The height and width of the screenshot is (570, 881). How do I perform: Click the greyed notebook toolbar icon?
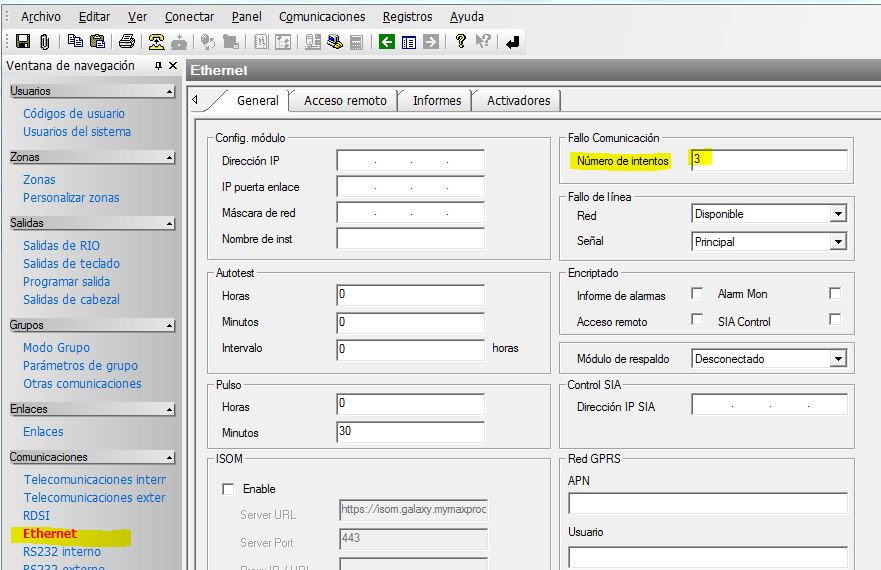click(261, 42)
